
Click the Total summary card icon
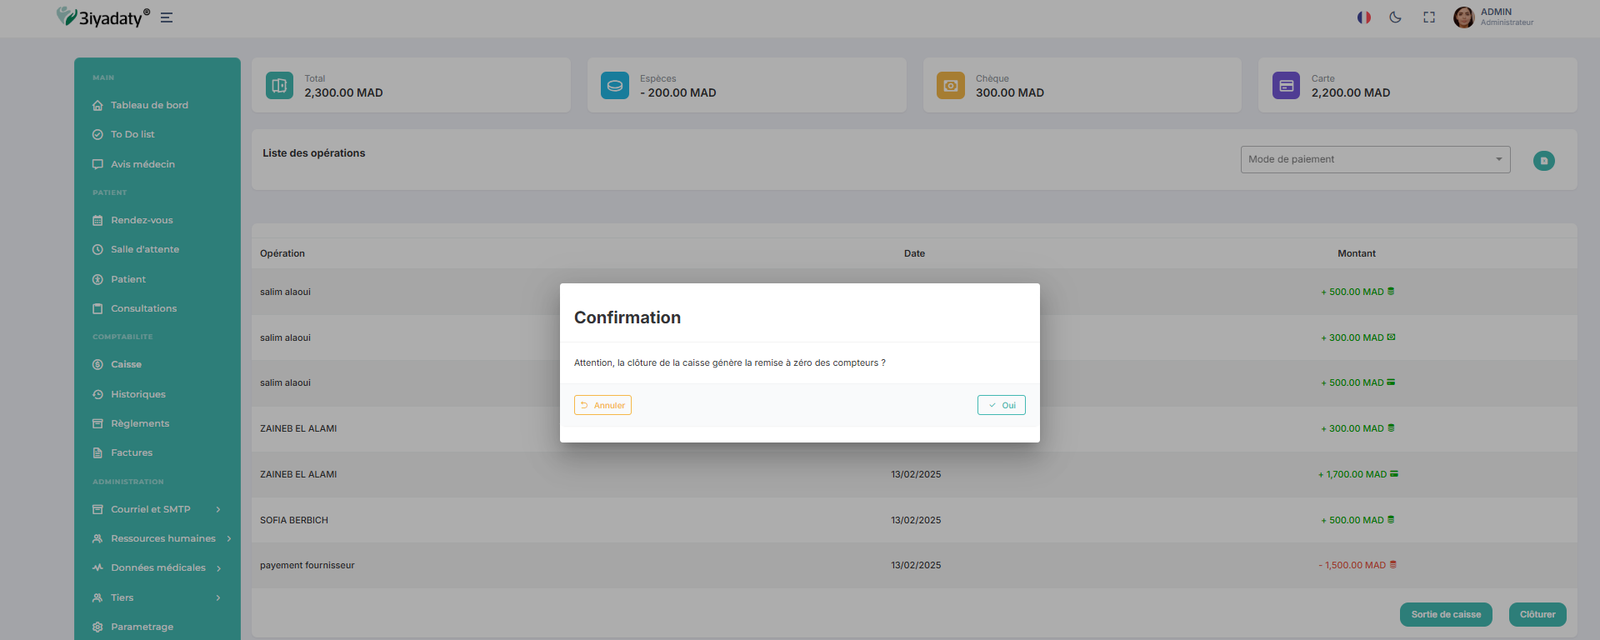pyautogui.click(x=280, y=86)
